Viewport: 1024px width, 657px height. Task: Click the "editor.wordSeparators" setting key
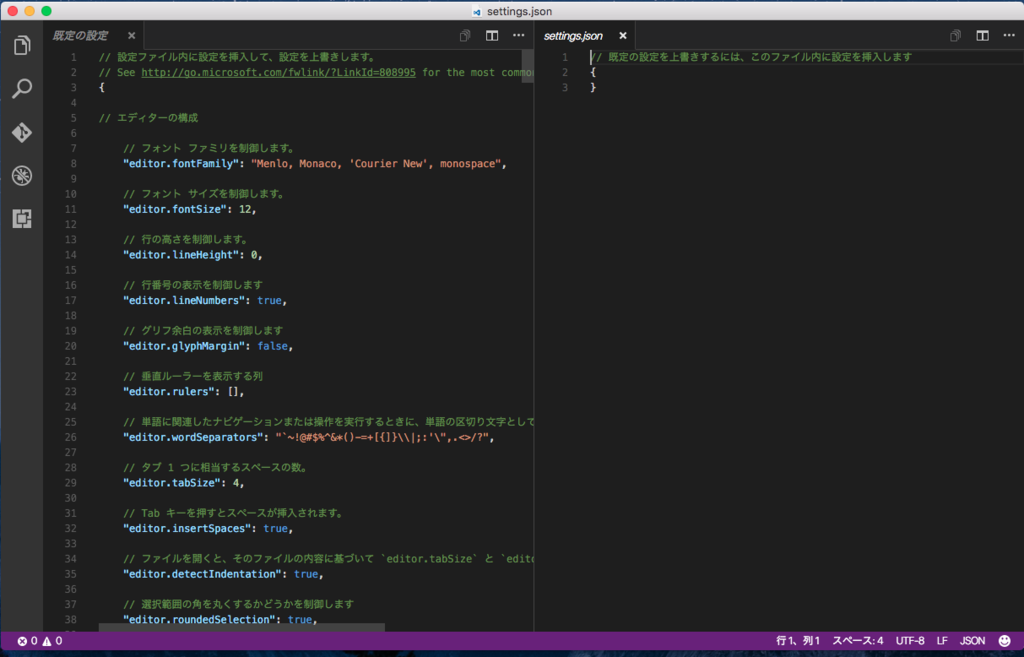pyautogui.click(x=193, y=438)
